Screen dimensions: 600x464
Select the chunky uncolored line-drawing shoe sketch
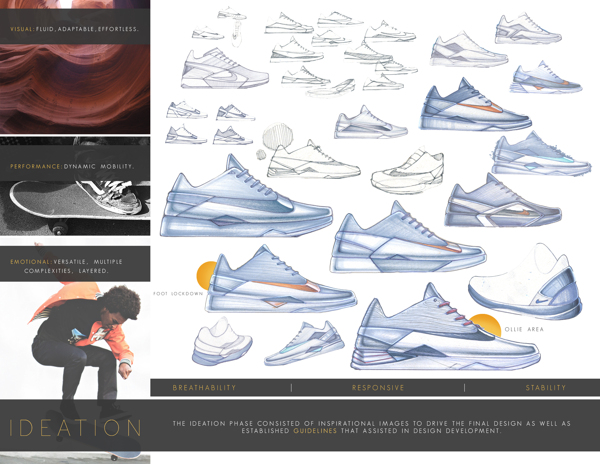click(x=408, y=171)
